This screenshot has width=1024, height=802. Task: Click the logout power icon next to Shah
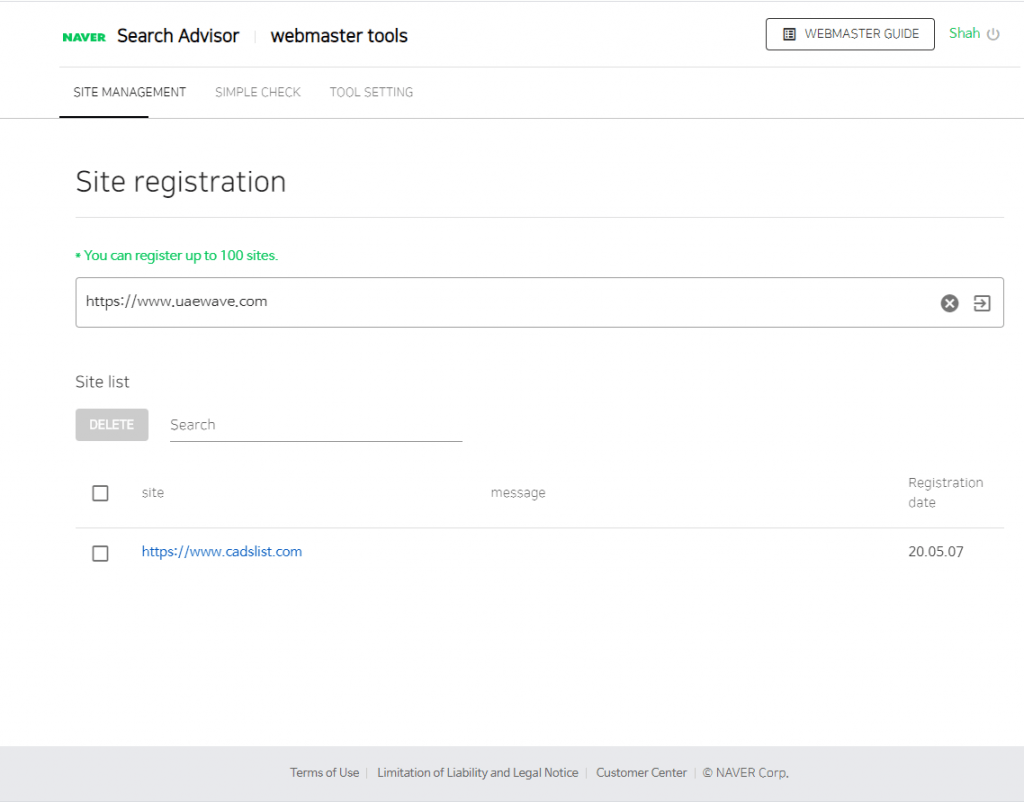(993, 34)
